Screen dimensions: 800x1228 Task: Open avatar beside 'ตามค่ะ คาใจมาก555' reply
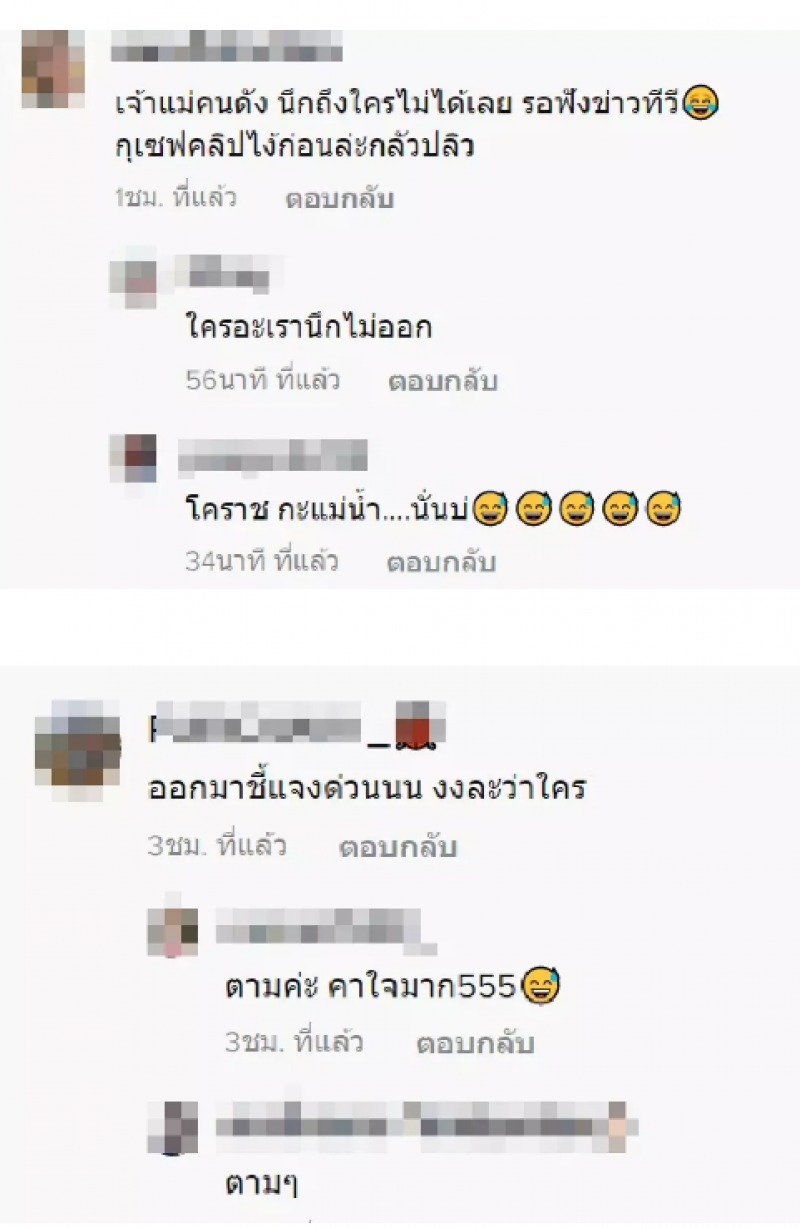173,931
